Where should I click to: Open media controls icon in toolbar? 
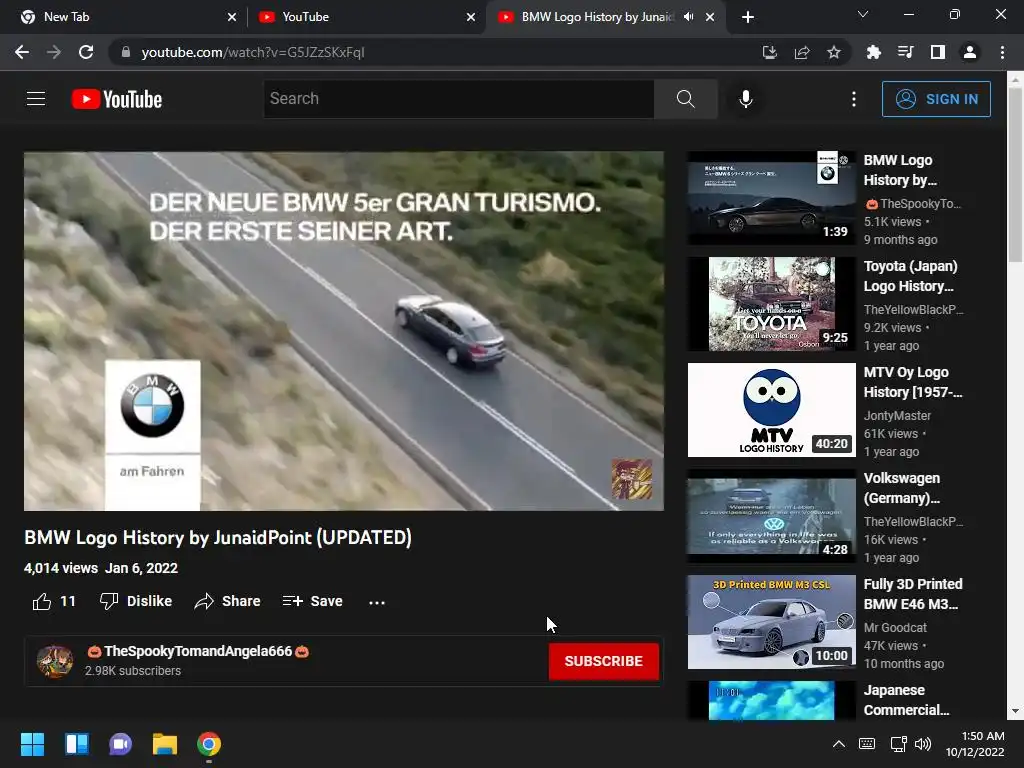tap(905, 52)
